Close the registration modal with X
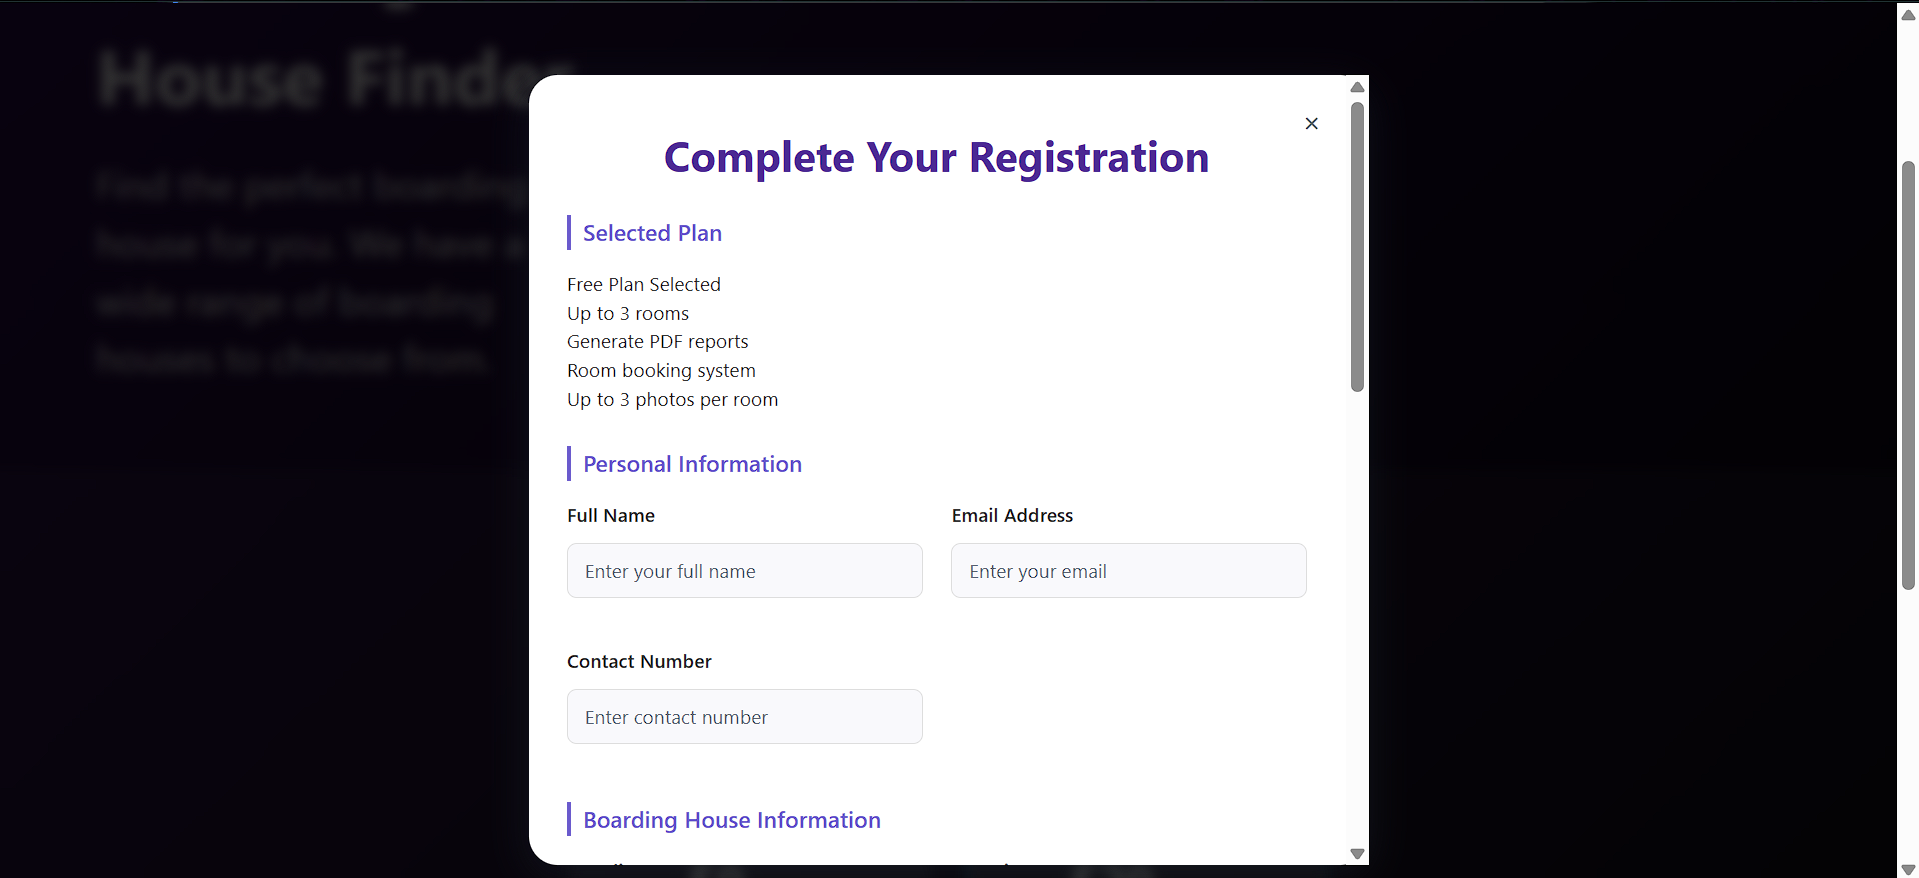This screenshot has height=878, width=1919. (x=1311, y=123)
